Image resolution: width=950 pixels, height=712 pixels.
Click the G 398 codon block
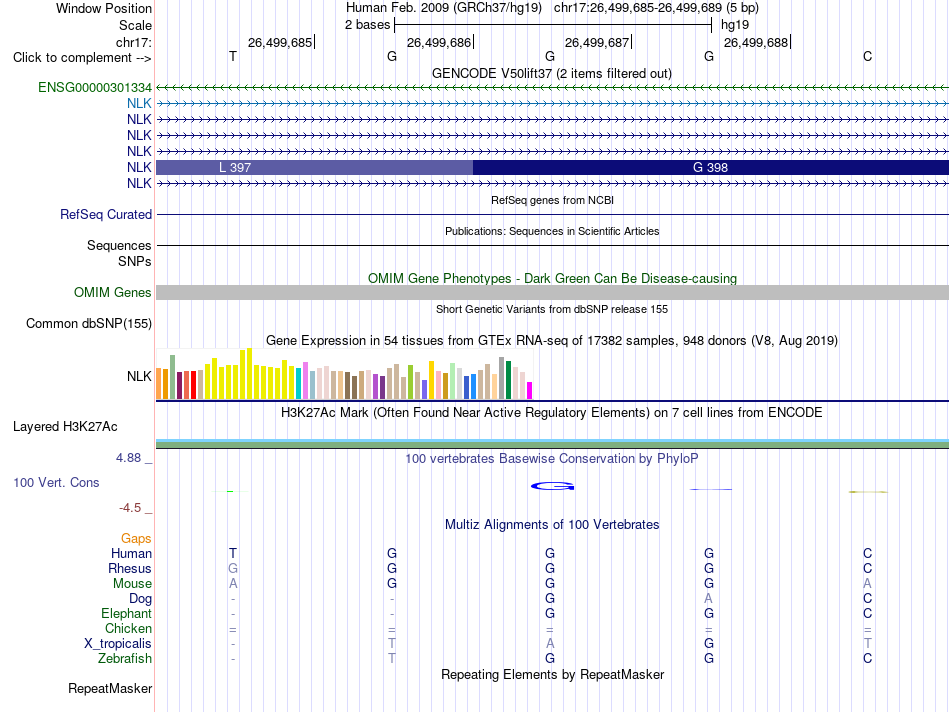711,167
